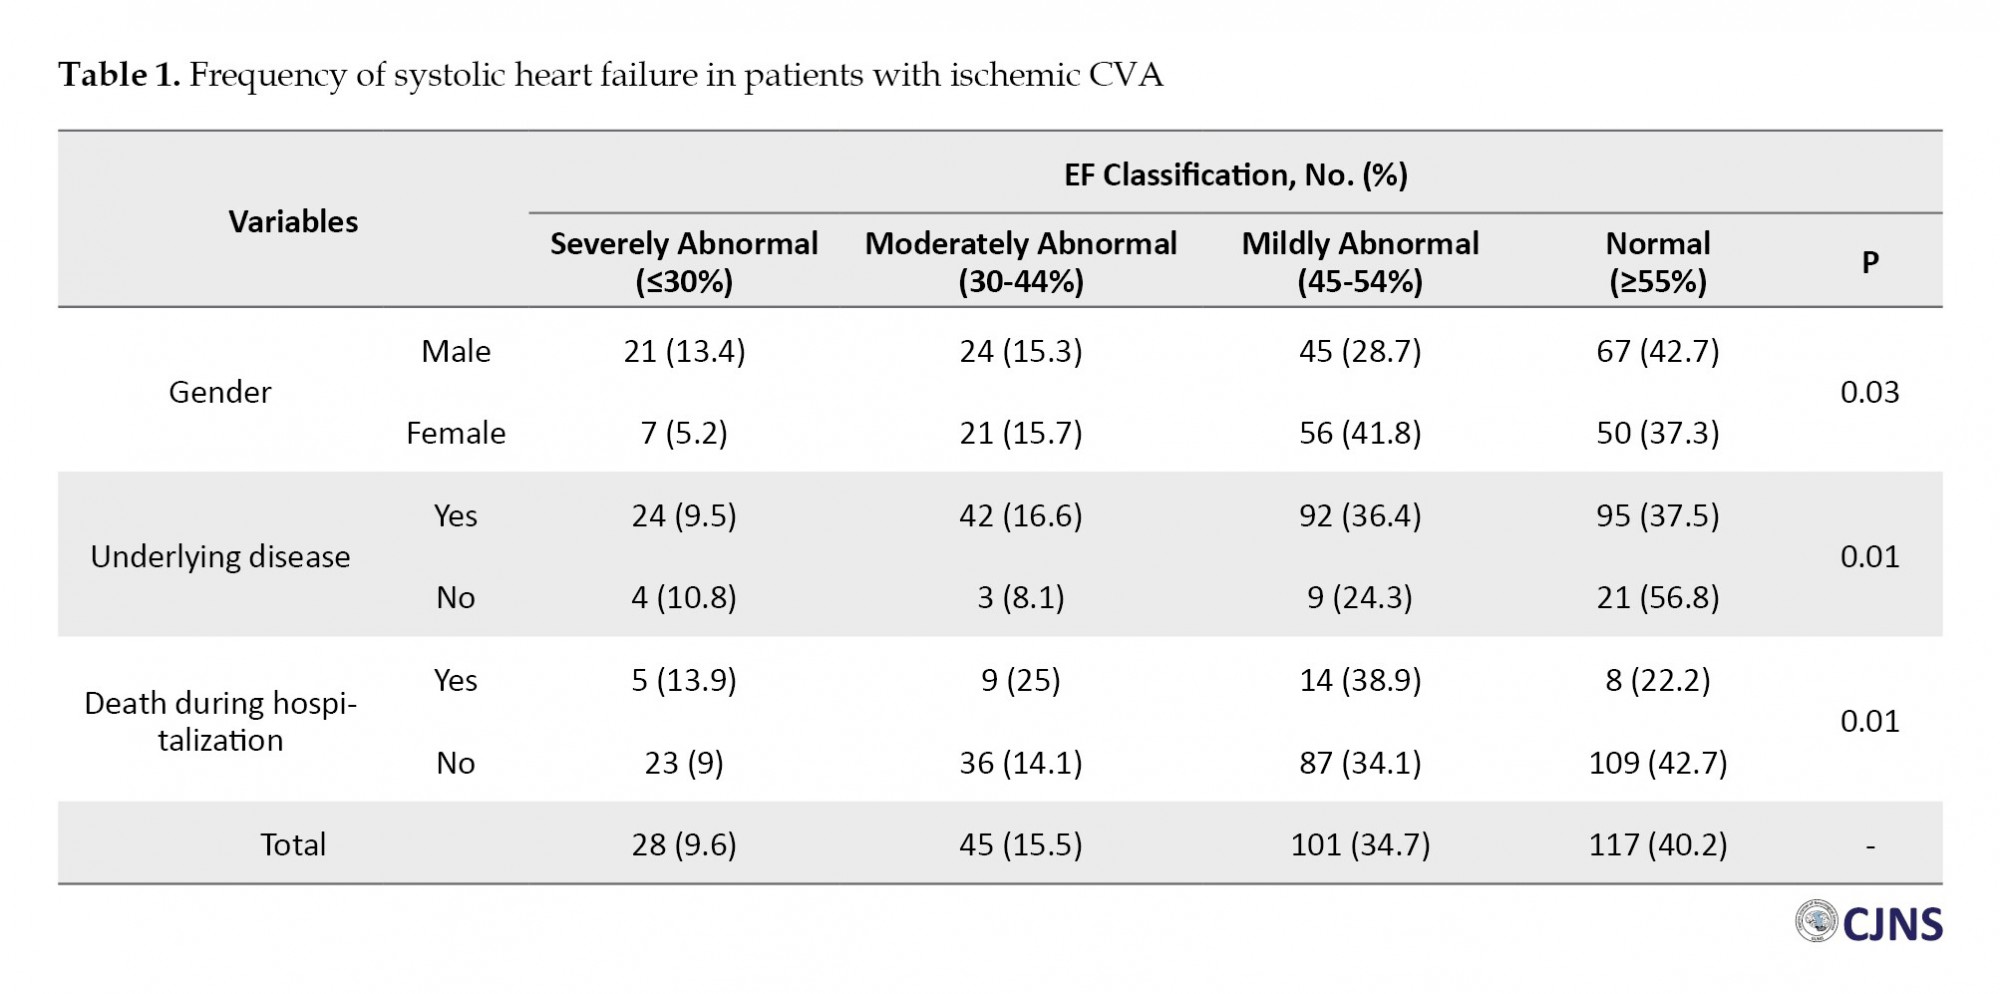Image resolution: width=2000 pixels, height=994 pixels.
Task: Click the CJNS journal logo
Action: [1868, 922]
